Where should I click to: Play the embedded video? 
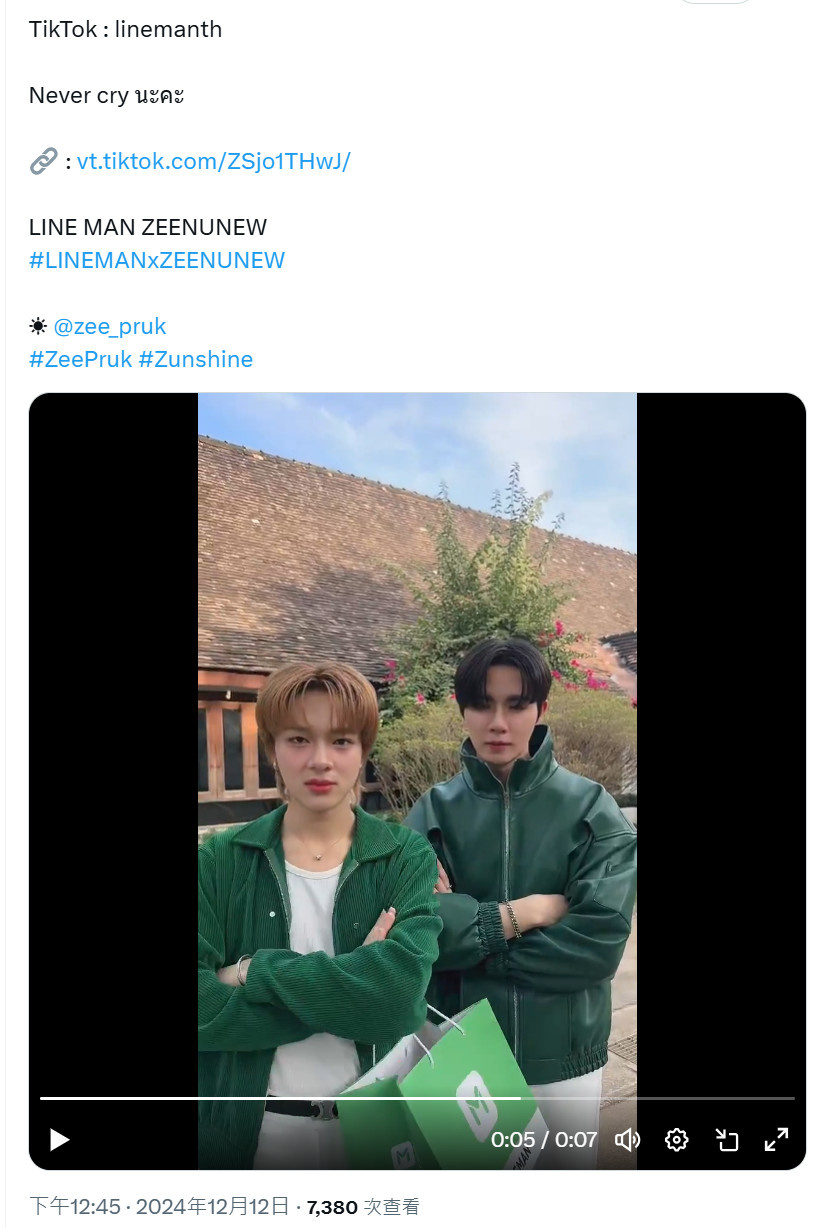[59, 1139]
